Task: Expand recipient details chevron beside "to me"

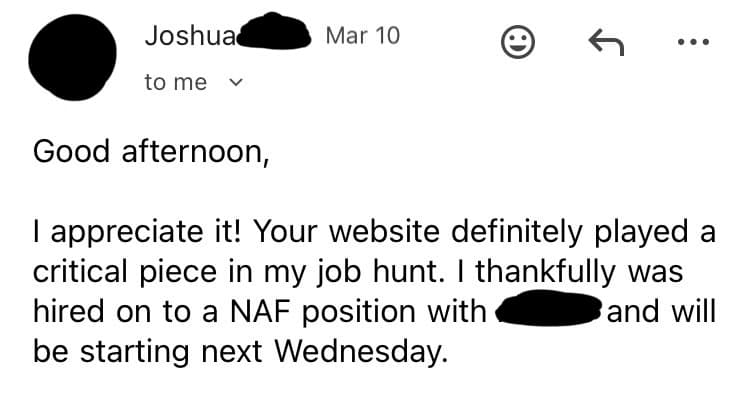Action: tap(235, 83)
